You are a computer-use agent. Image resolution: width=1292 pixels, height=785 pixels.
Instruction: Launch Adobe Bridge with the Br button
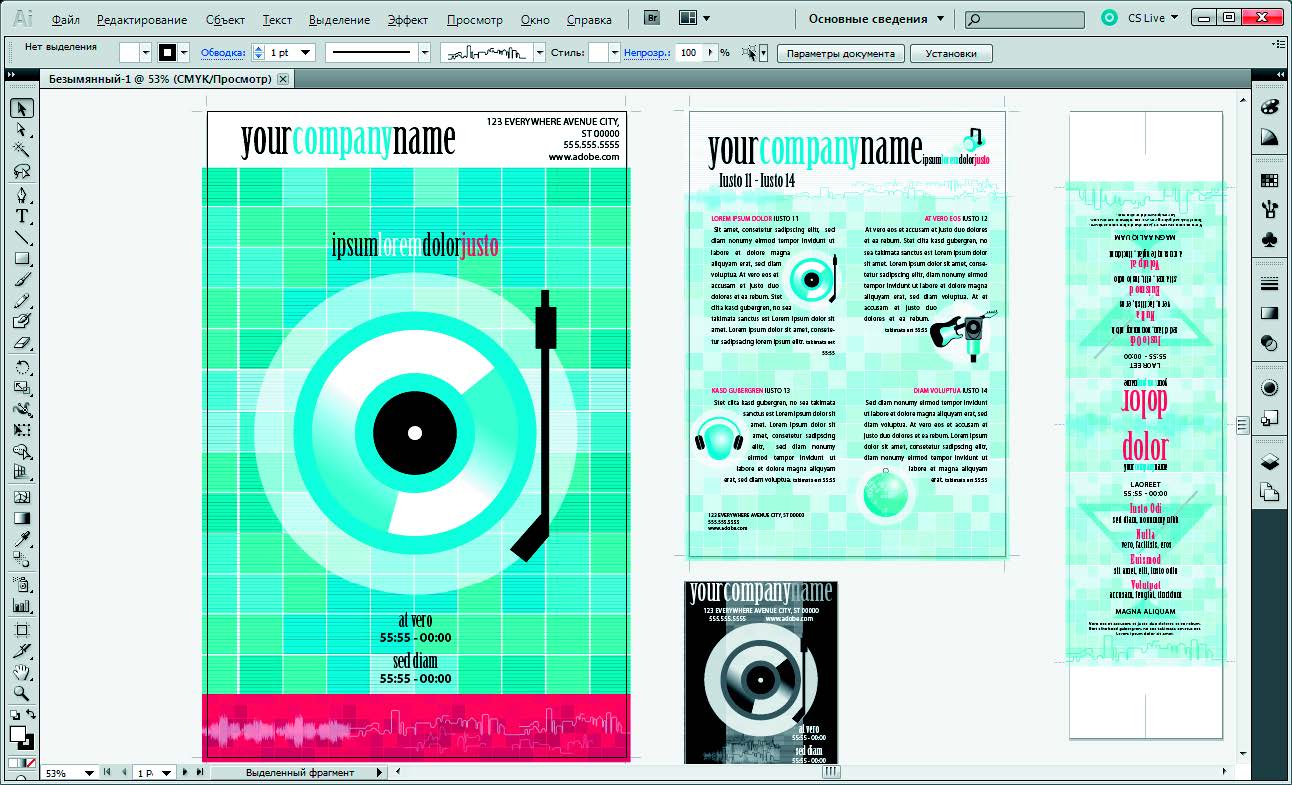(651, 18)
